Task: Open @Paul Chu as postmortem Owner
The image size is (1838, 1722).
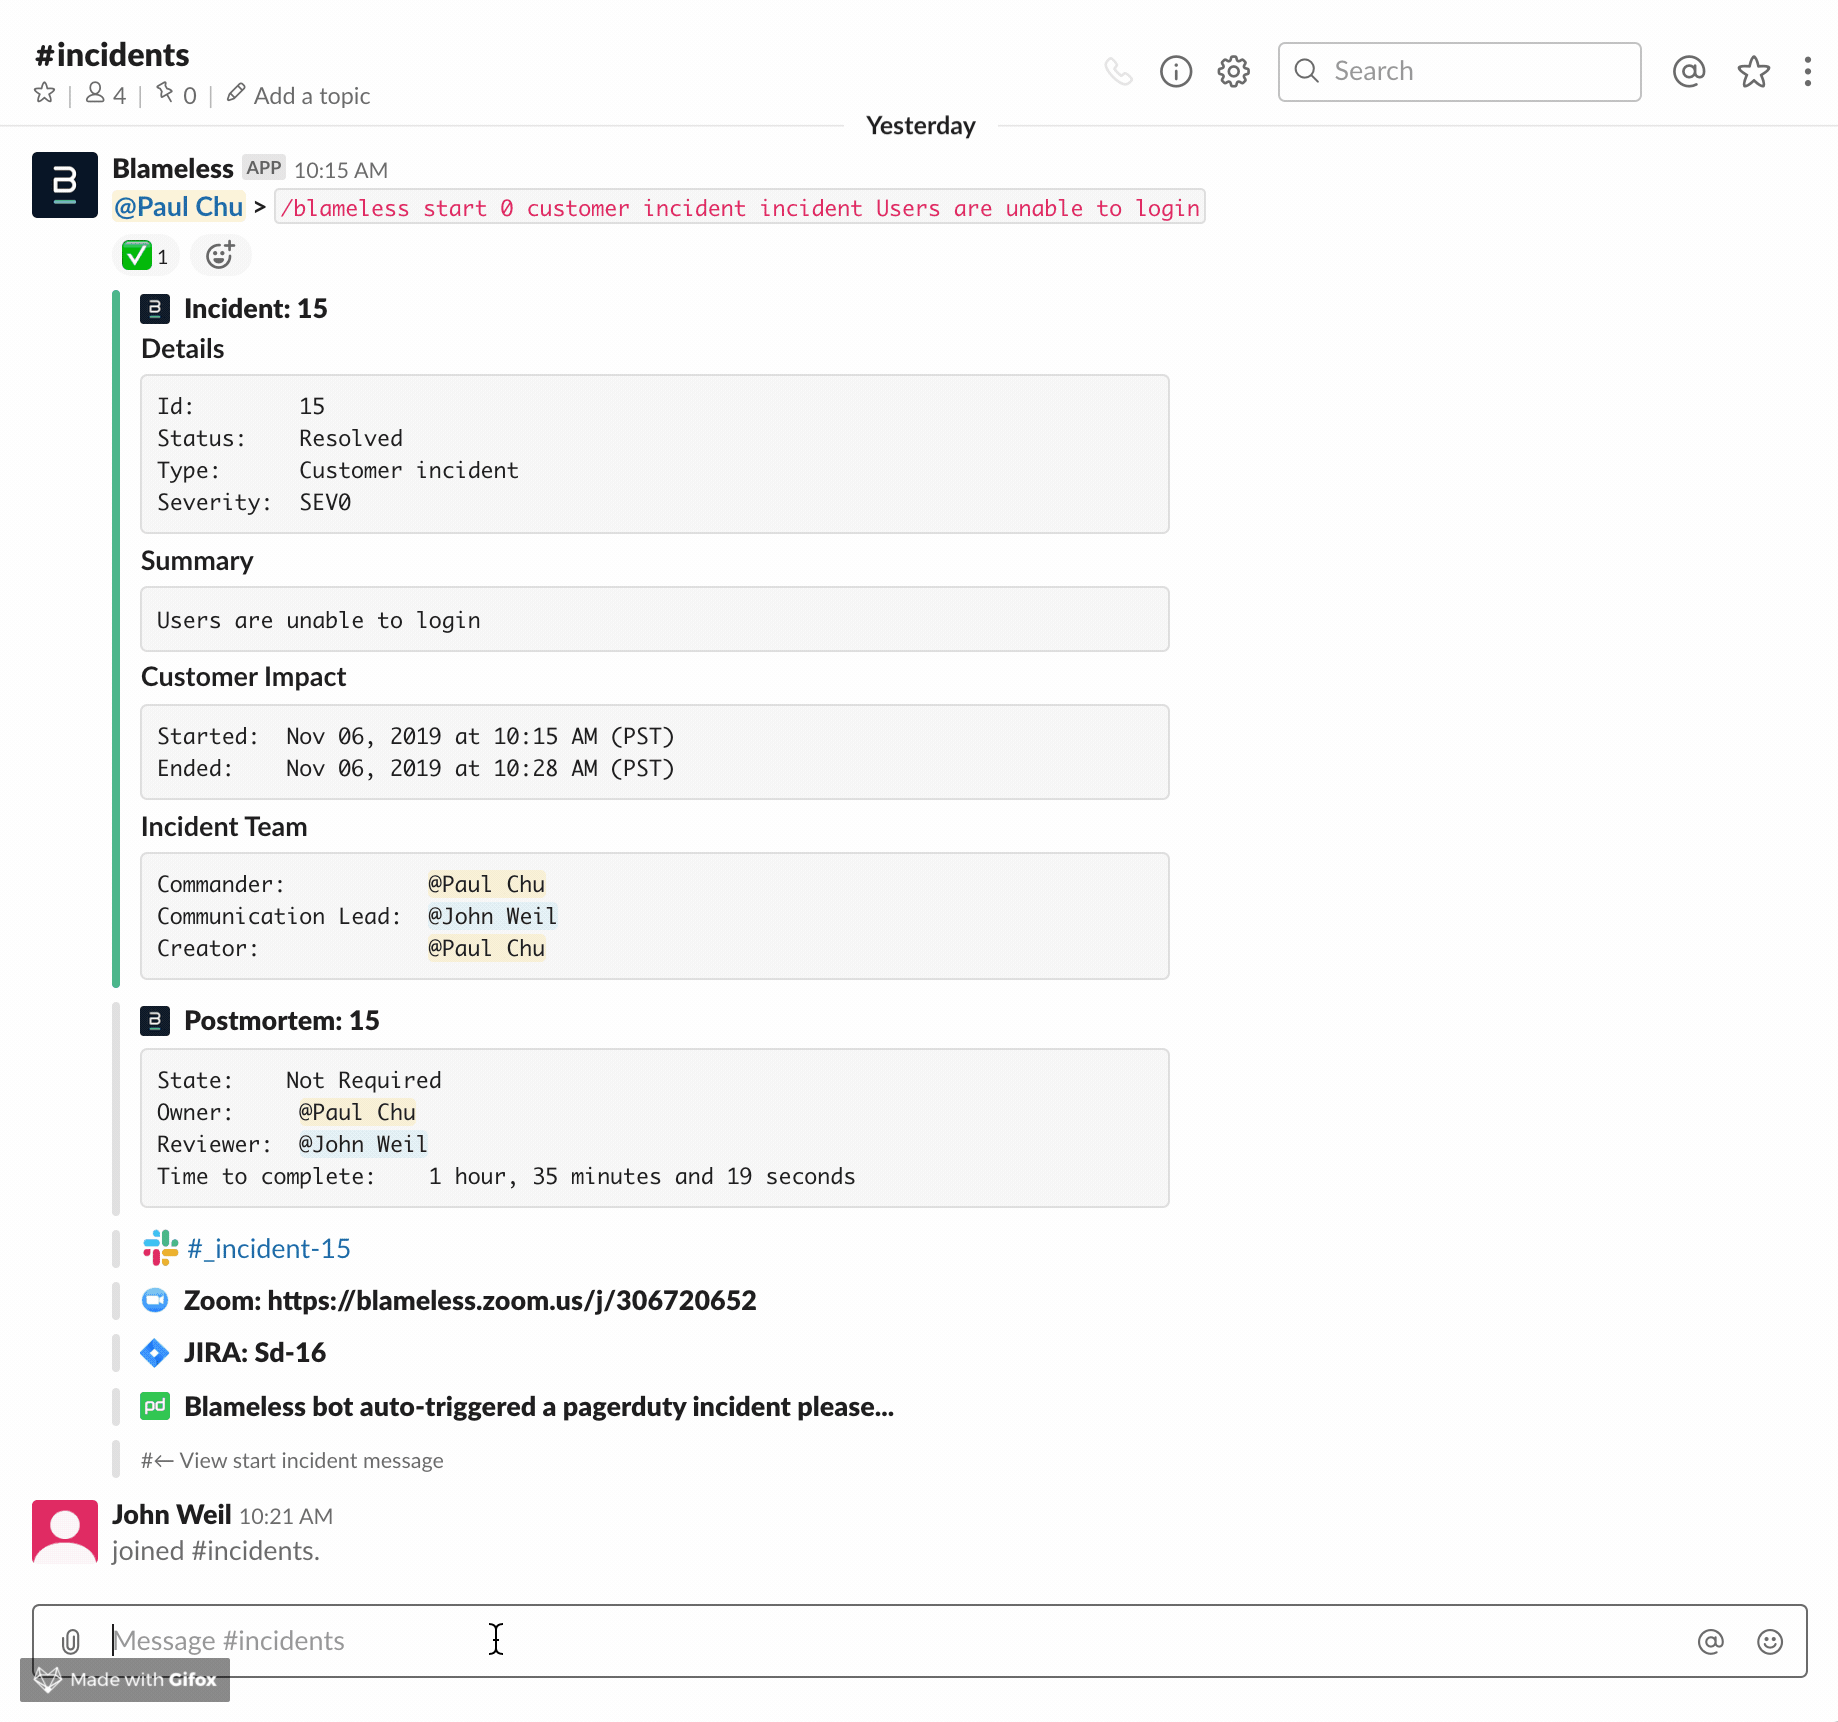Action: click(357, 1112)
